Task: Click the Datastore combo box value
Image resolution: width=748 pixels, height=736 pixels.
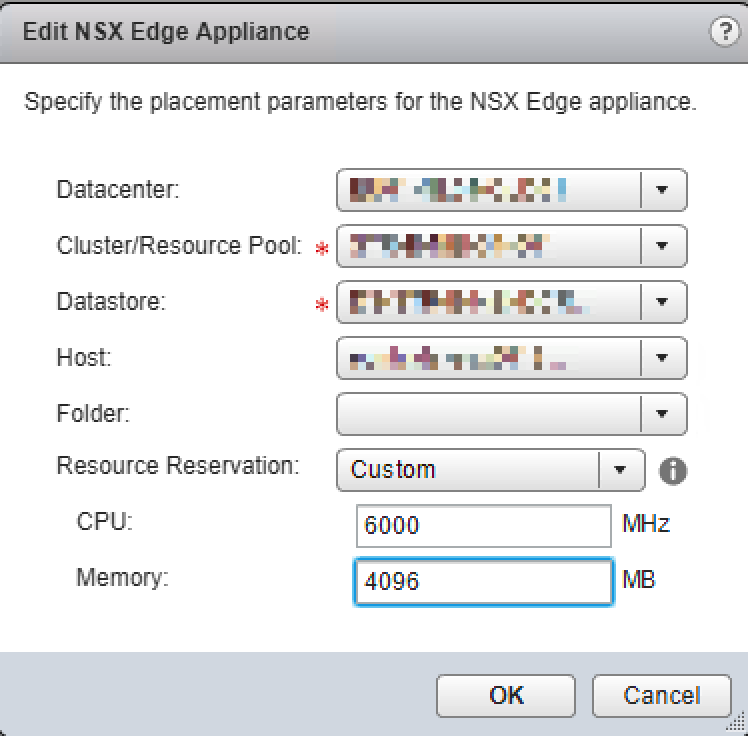Action: tap(487, 301)
